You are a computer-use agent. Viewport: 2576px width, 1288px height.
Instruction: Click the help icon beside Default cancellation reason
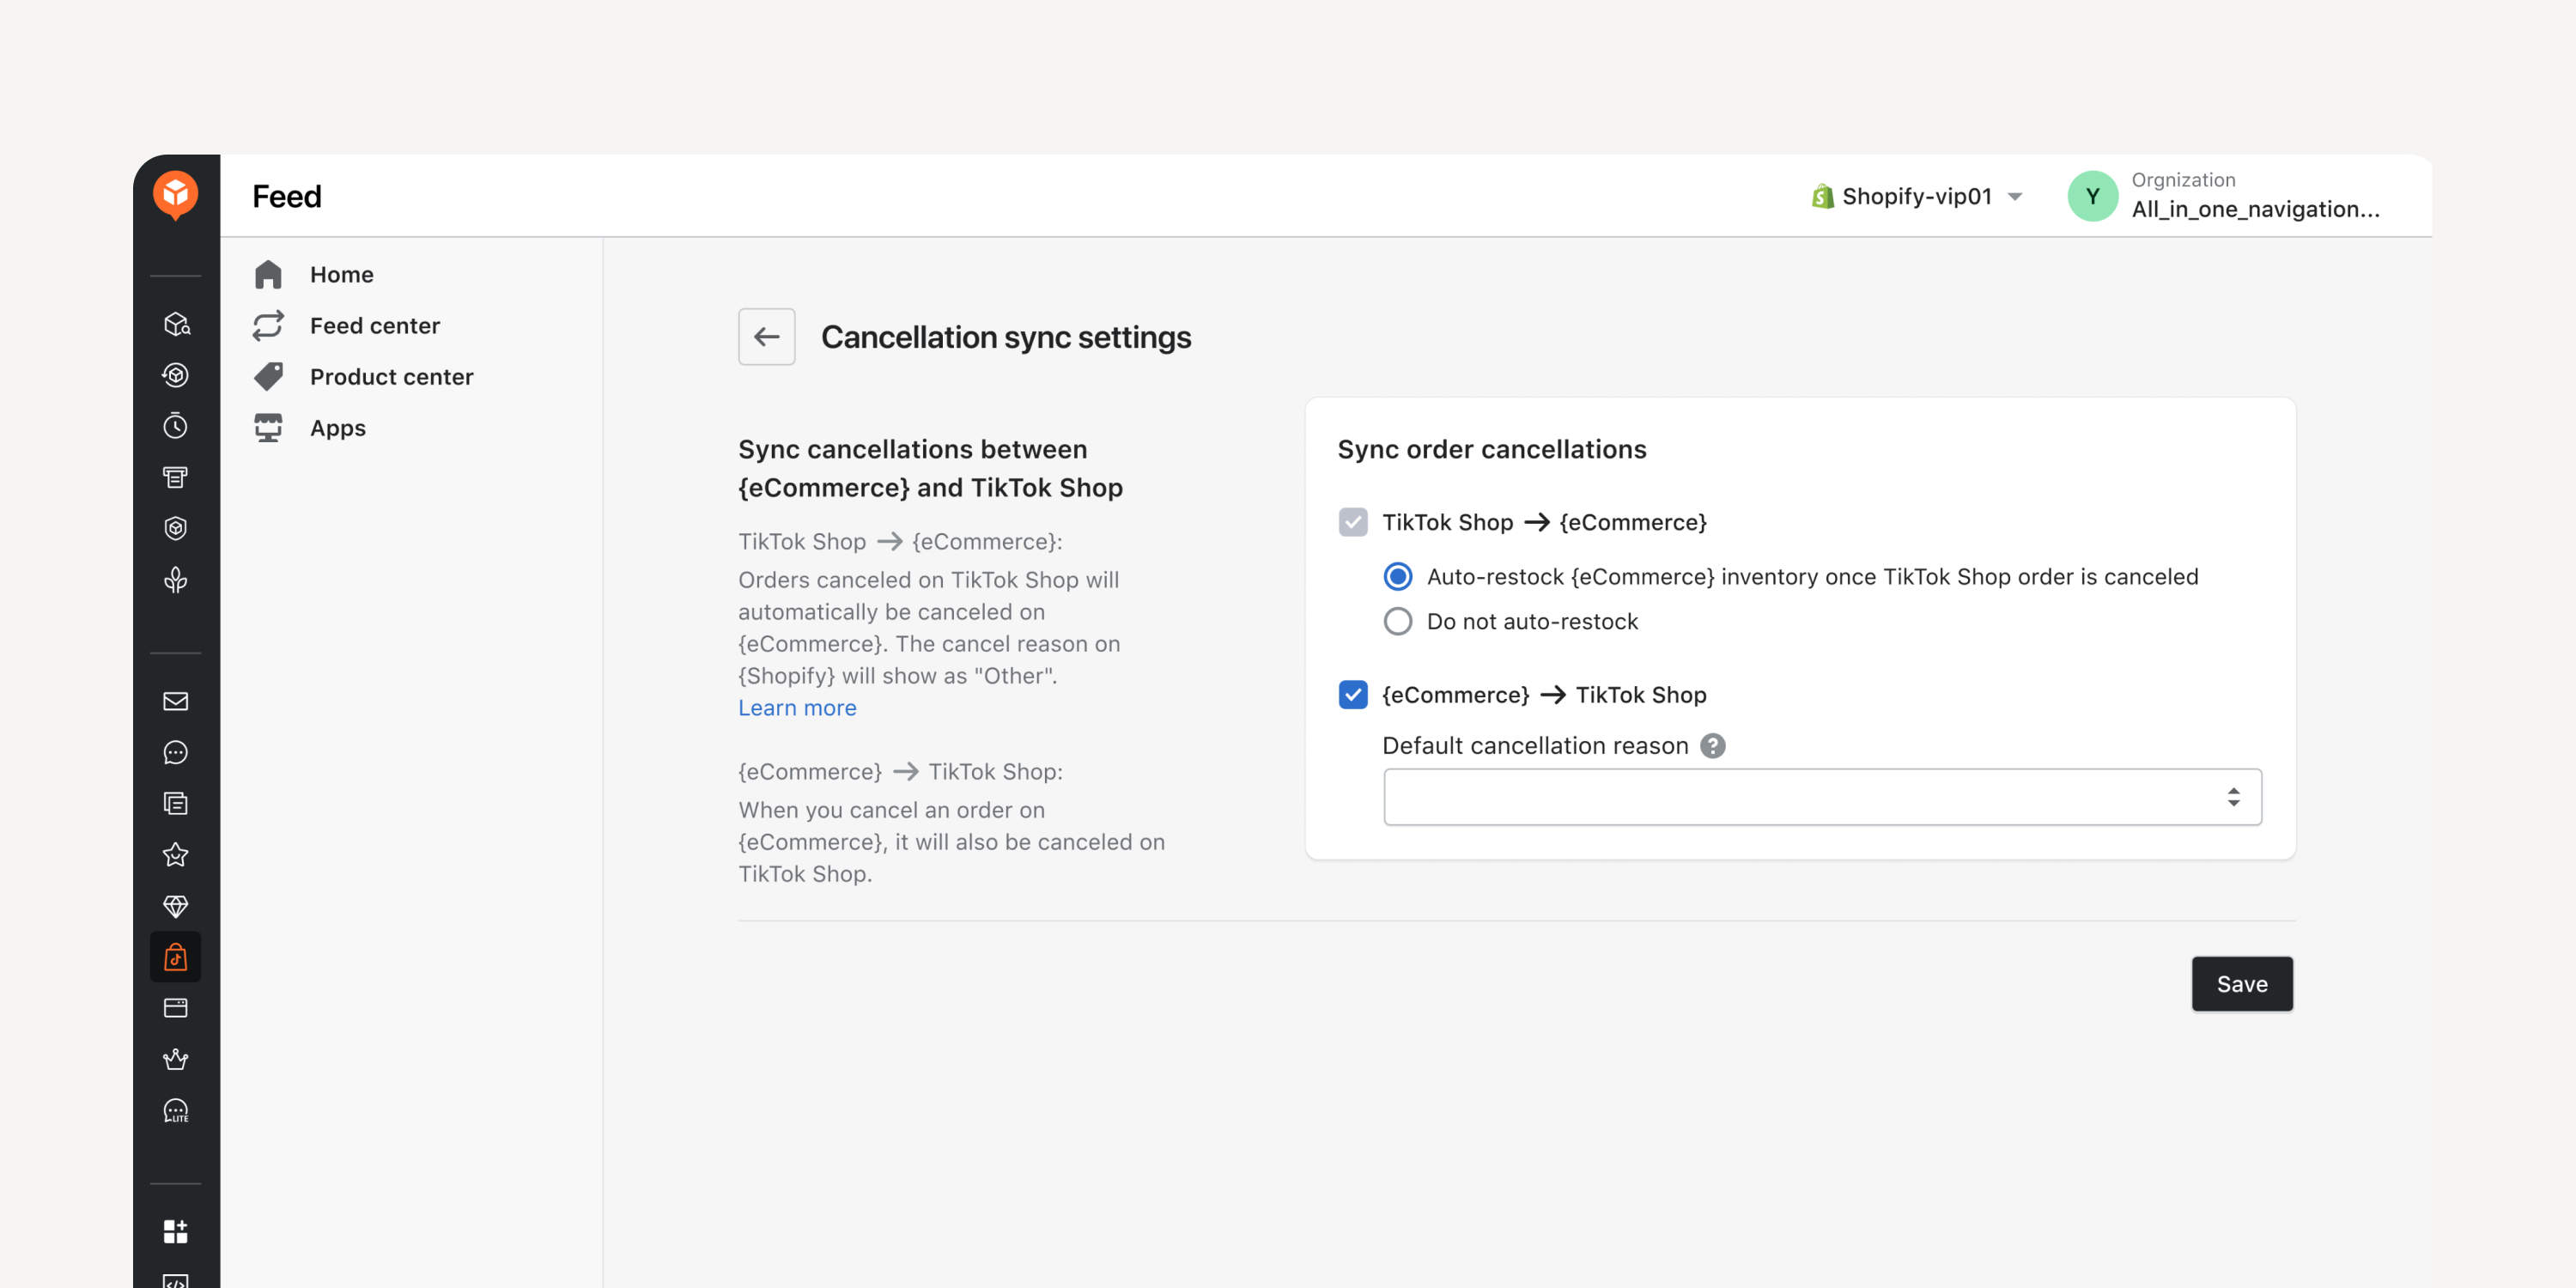click(x=1712, y=746)
